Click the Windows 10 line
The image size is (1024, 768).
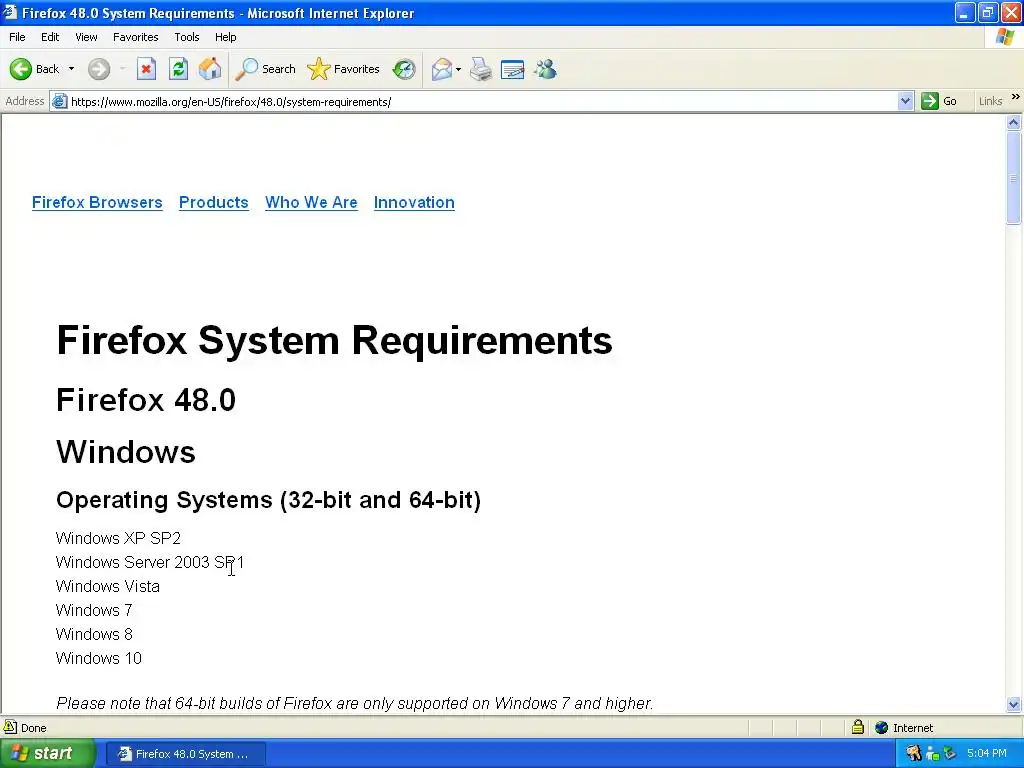99,658
